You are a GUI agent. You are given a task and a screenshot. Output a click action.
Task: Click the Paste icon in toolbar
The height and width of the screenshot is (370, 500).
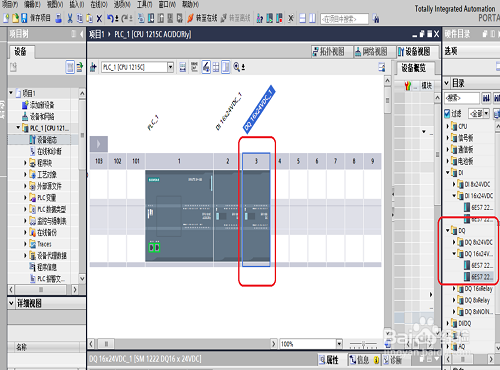89,18
